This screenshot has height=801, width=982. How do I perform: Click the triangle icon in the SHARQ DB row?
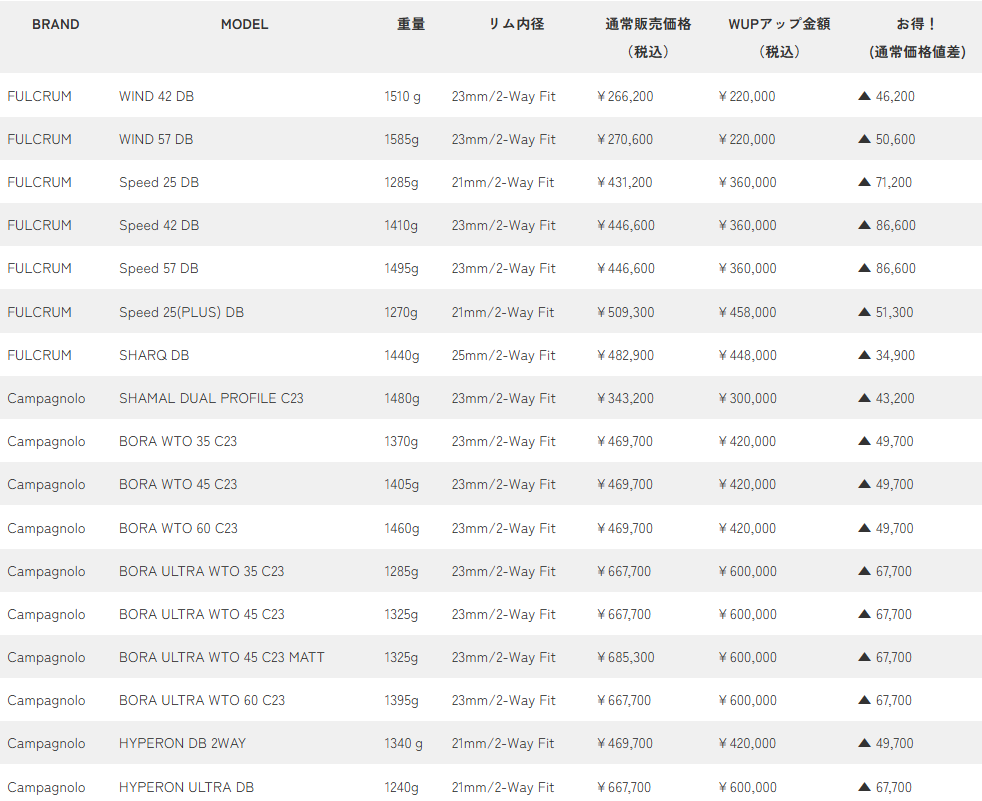(865, 356)
